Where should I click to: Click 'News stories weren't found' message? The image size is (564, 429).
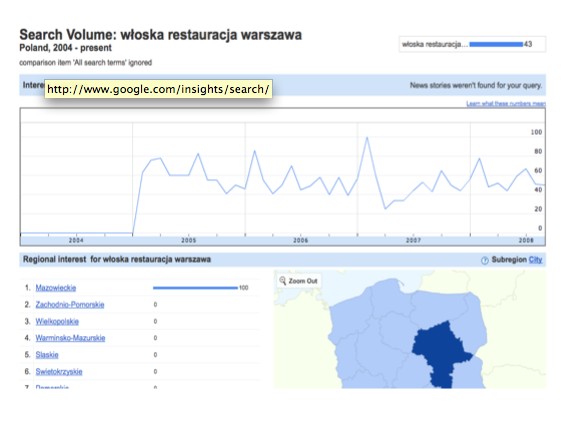[x=476, y=85]
